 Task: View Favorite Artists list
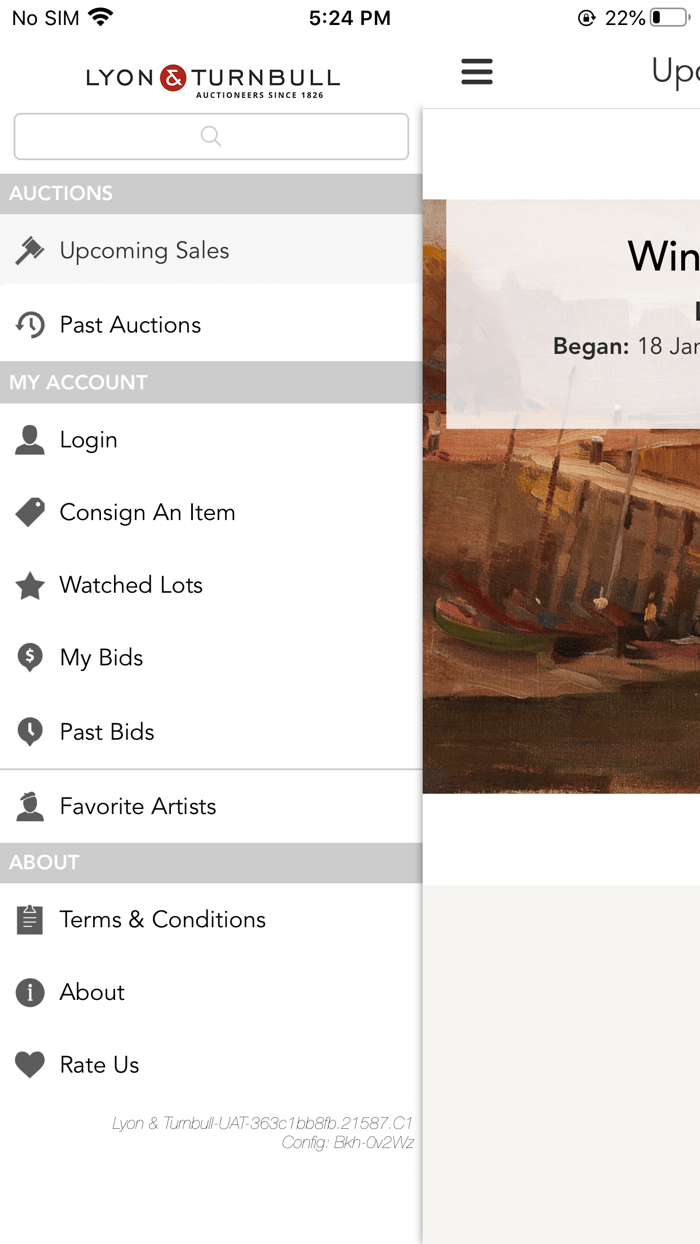137,807
